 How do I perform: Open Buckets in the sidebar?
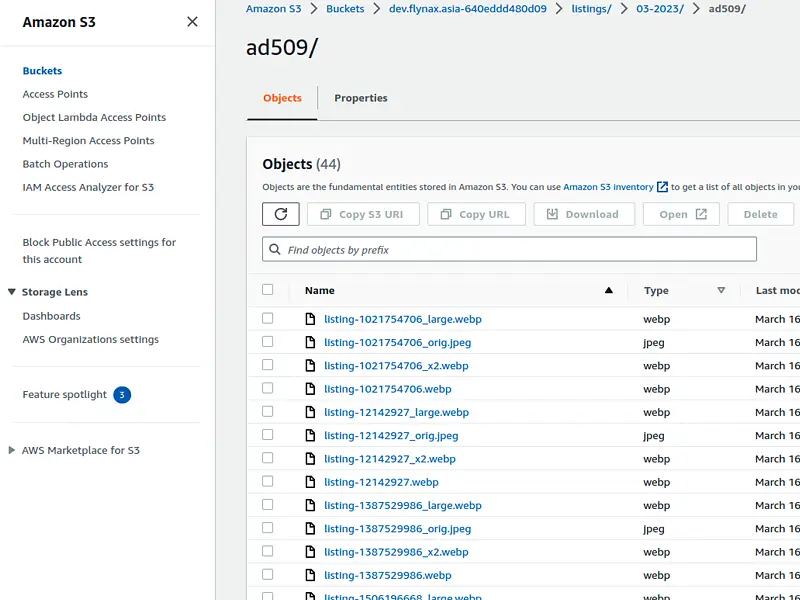tap(42, 71)
